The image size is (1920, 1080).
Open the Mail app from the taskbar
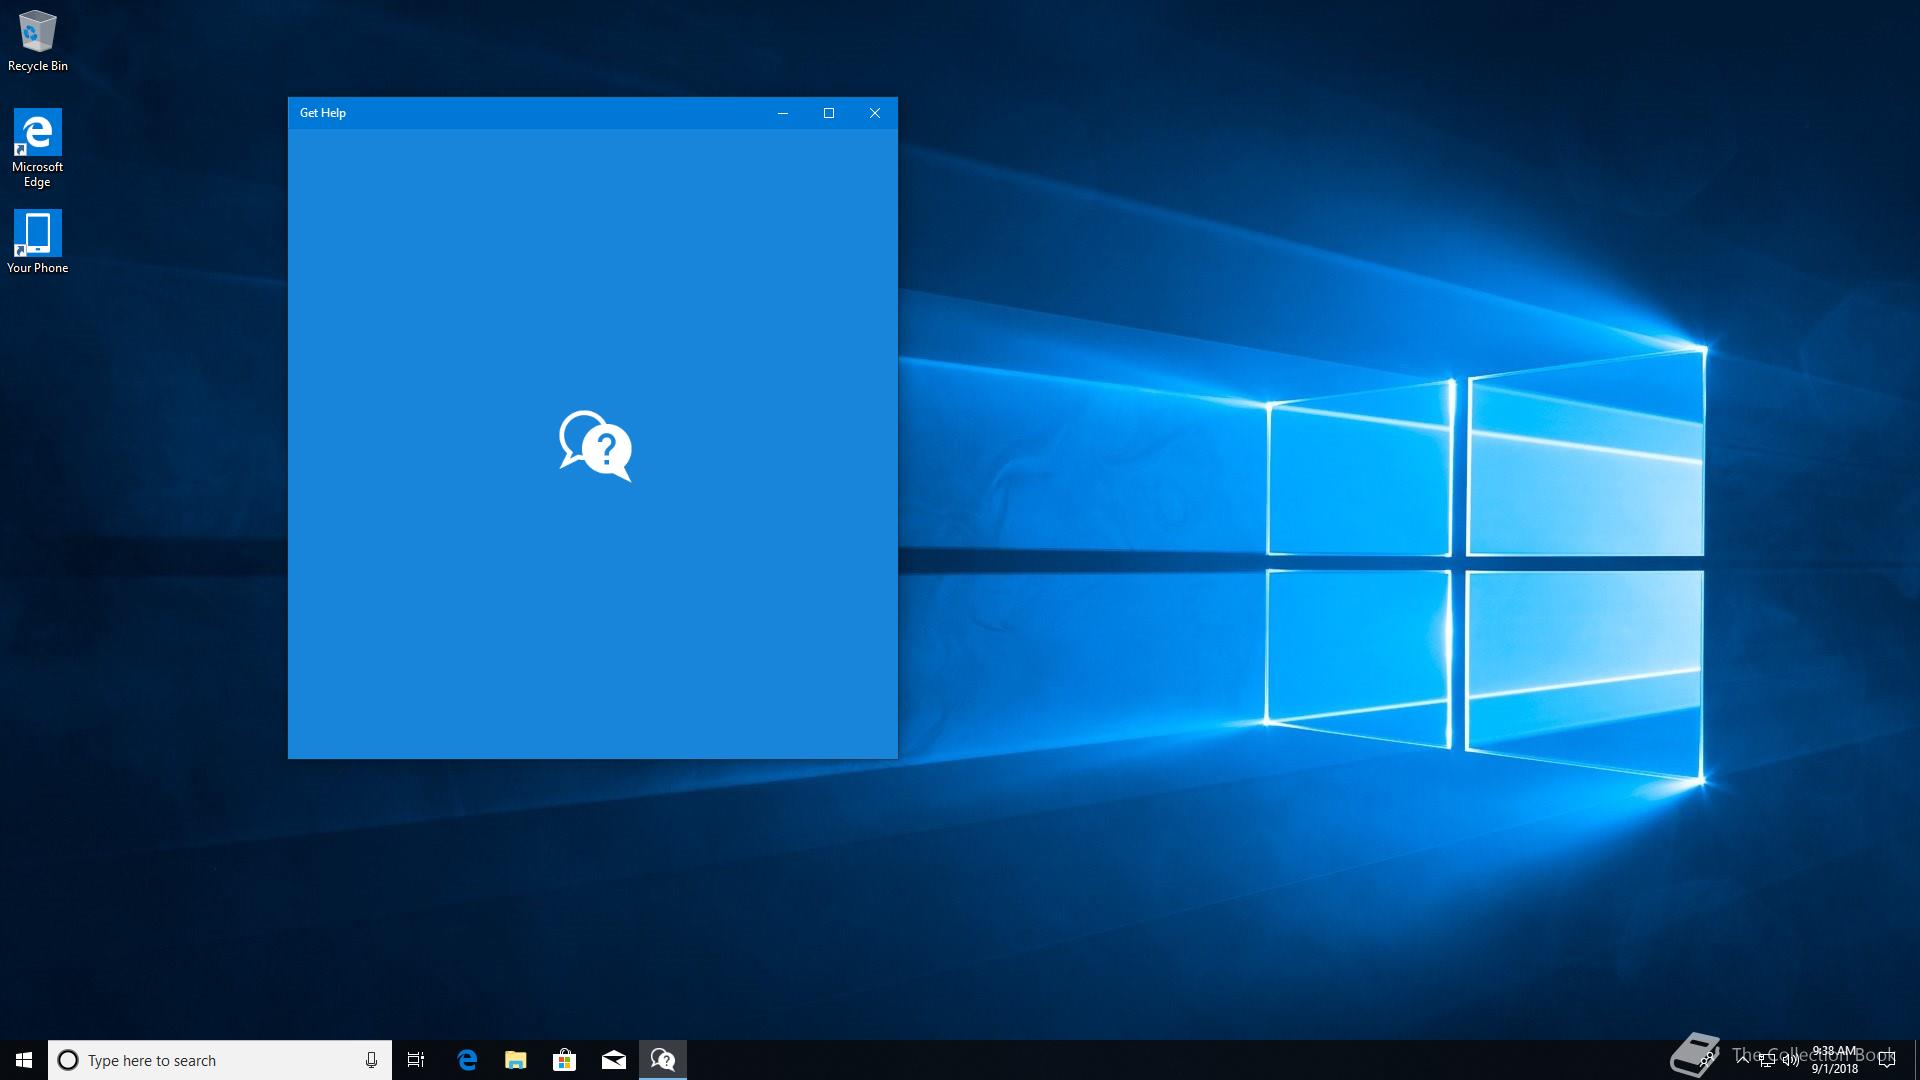pos(613,1060)
